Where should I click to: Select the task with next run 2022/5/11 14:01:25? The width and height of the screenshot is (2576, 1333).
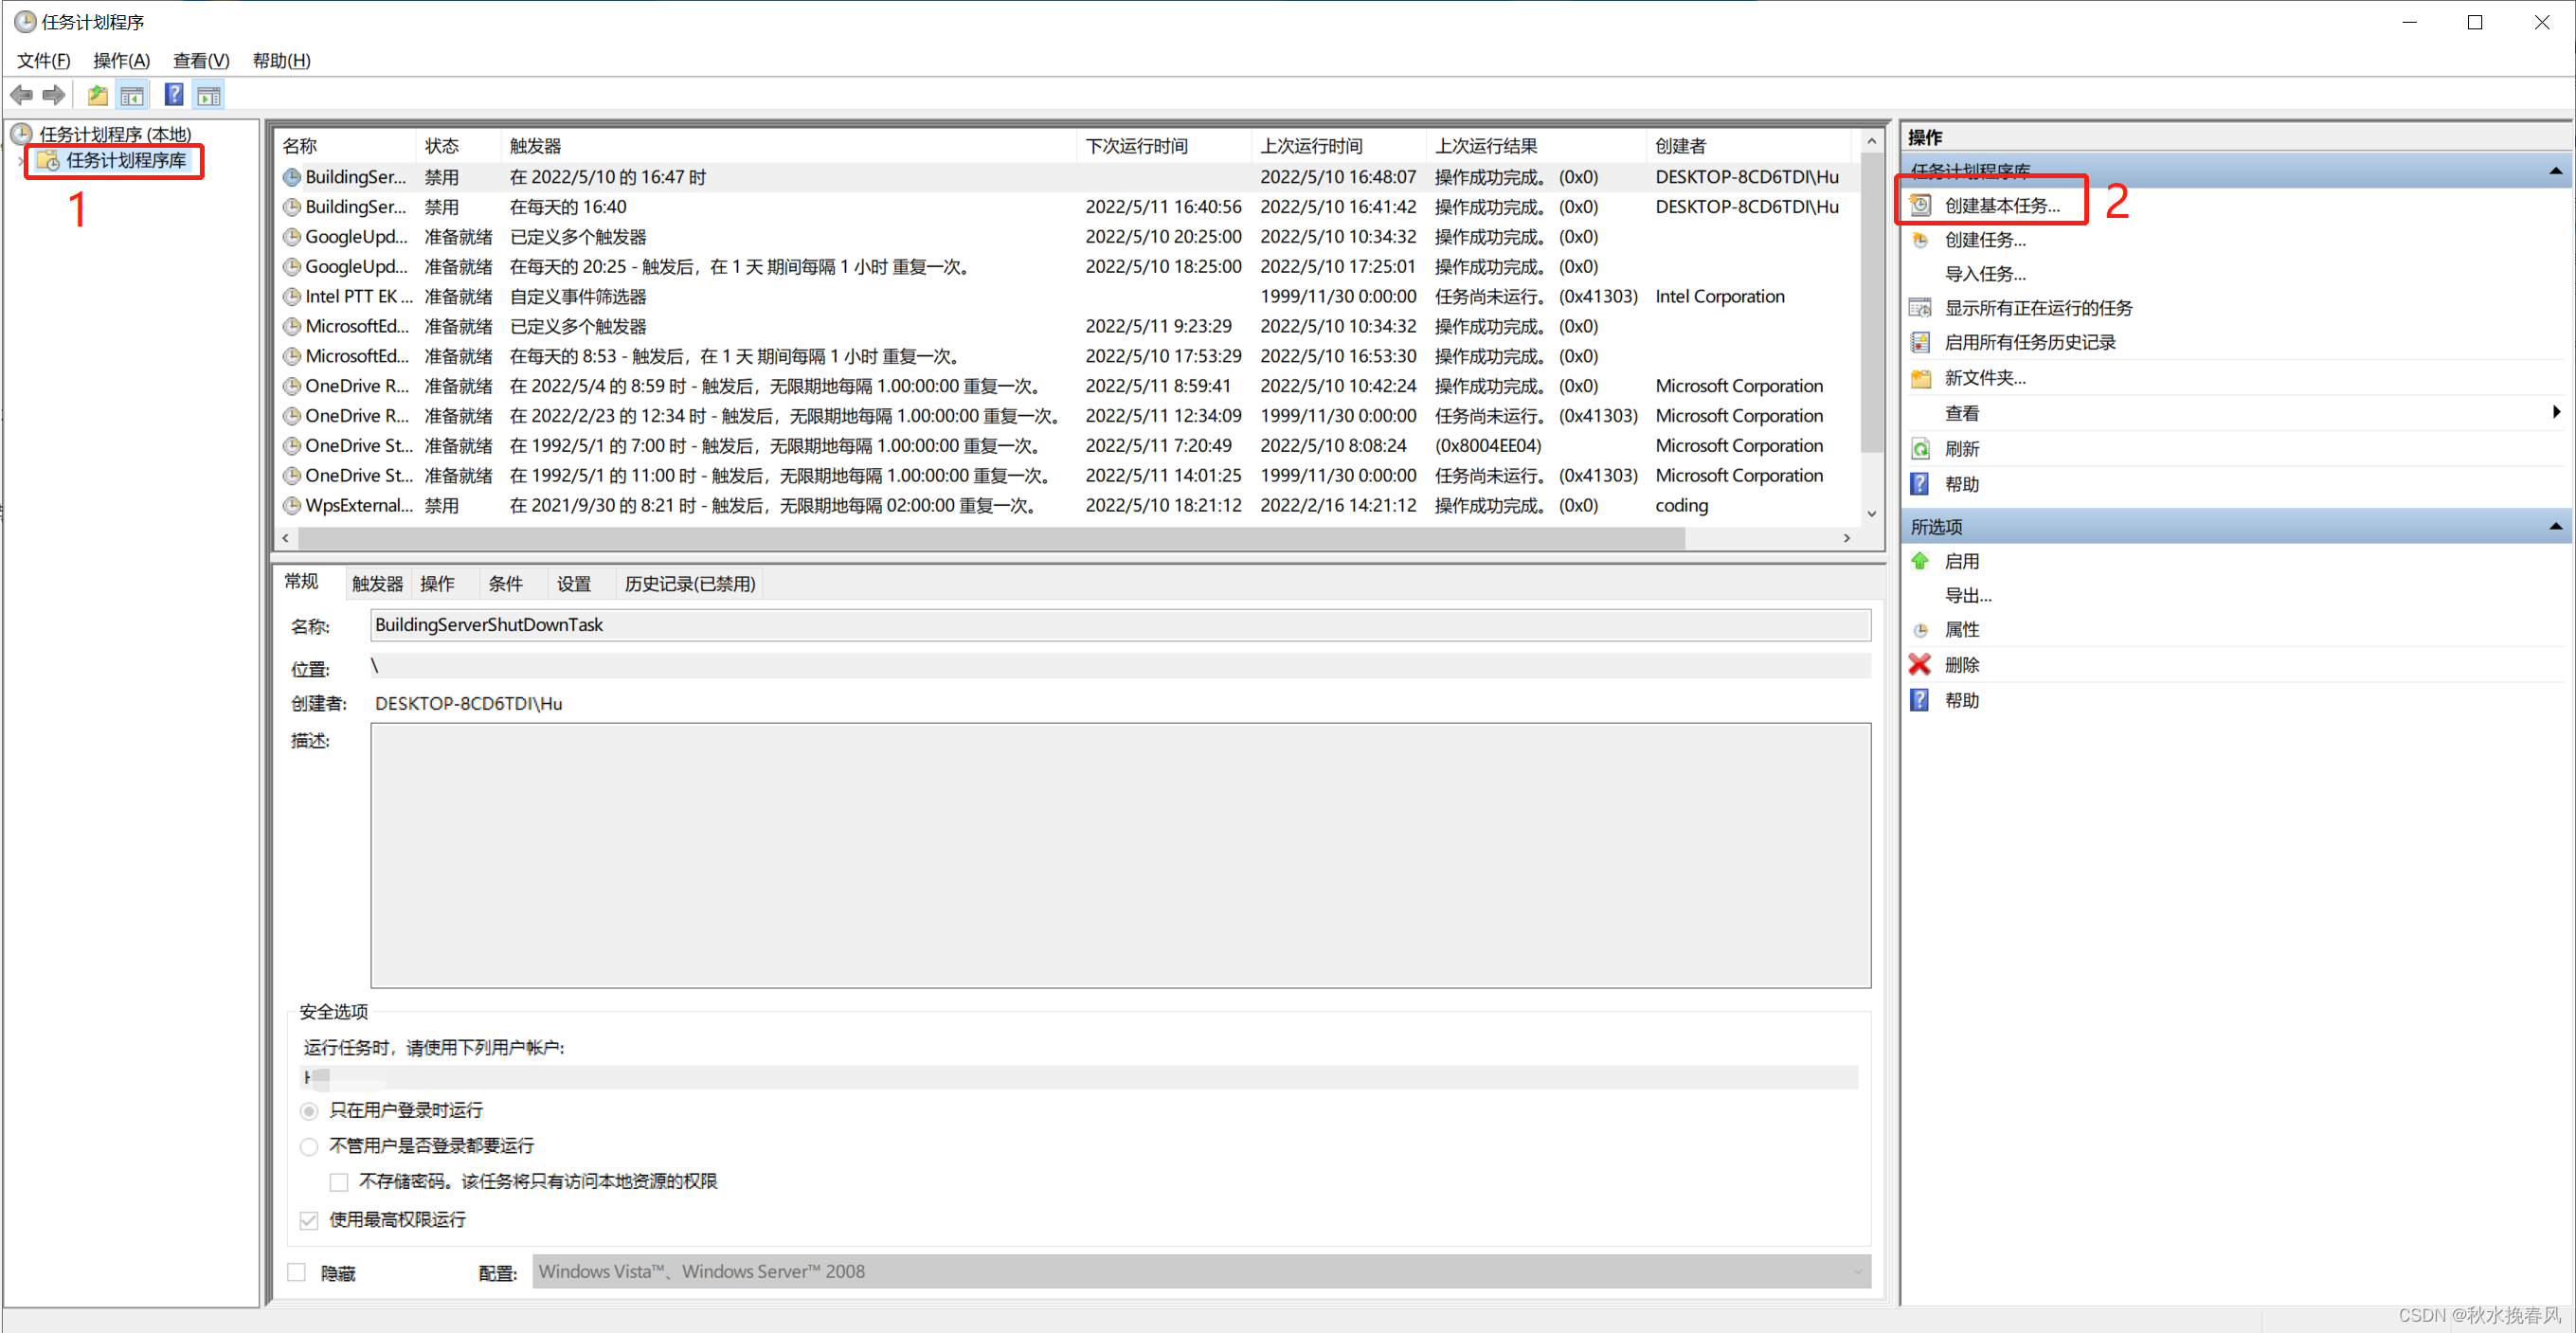coord(1067,477)
